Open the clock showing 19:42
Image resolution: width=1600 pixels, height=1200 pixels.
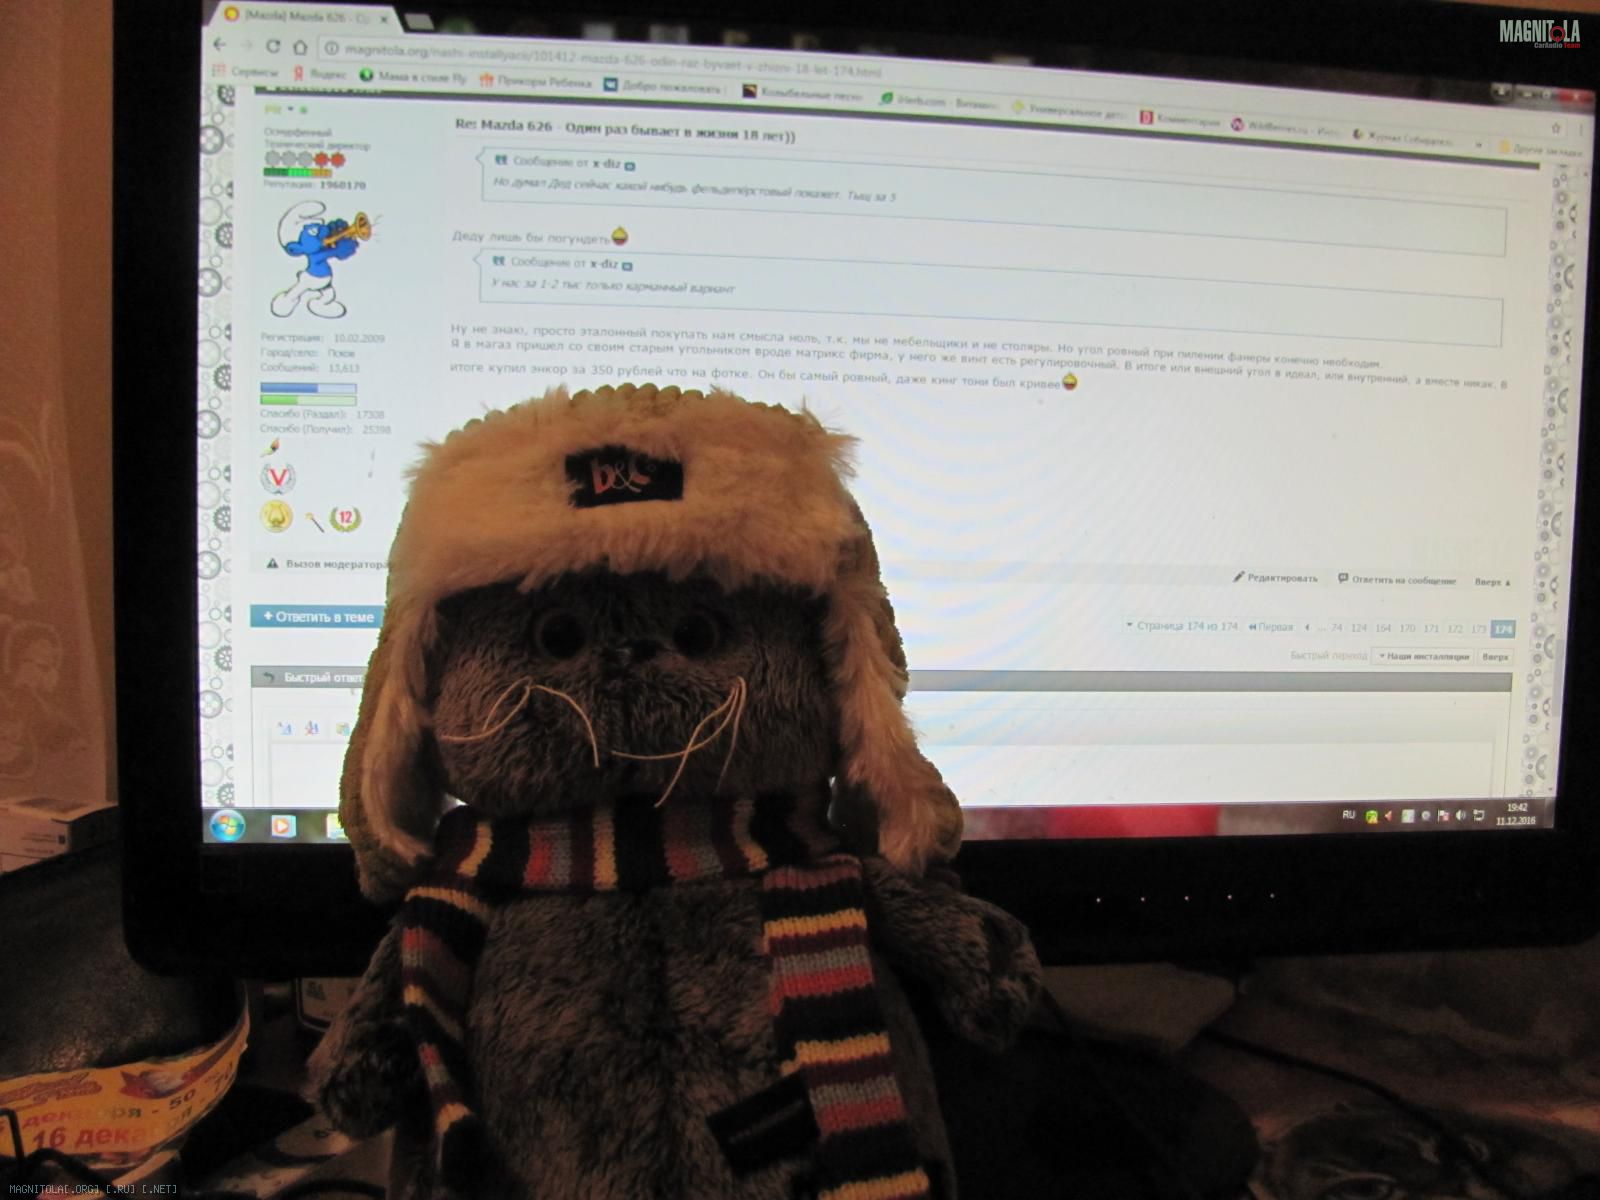(x=1516, y=813)
